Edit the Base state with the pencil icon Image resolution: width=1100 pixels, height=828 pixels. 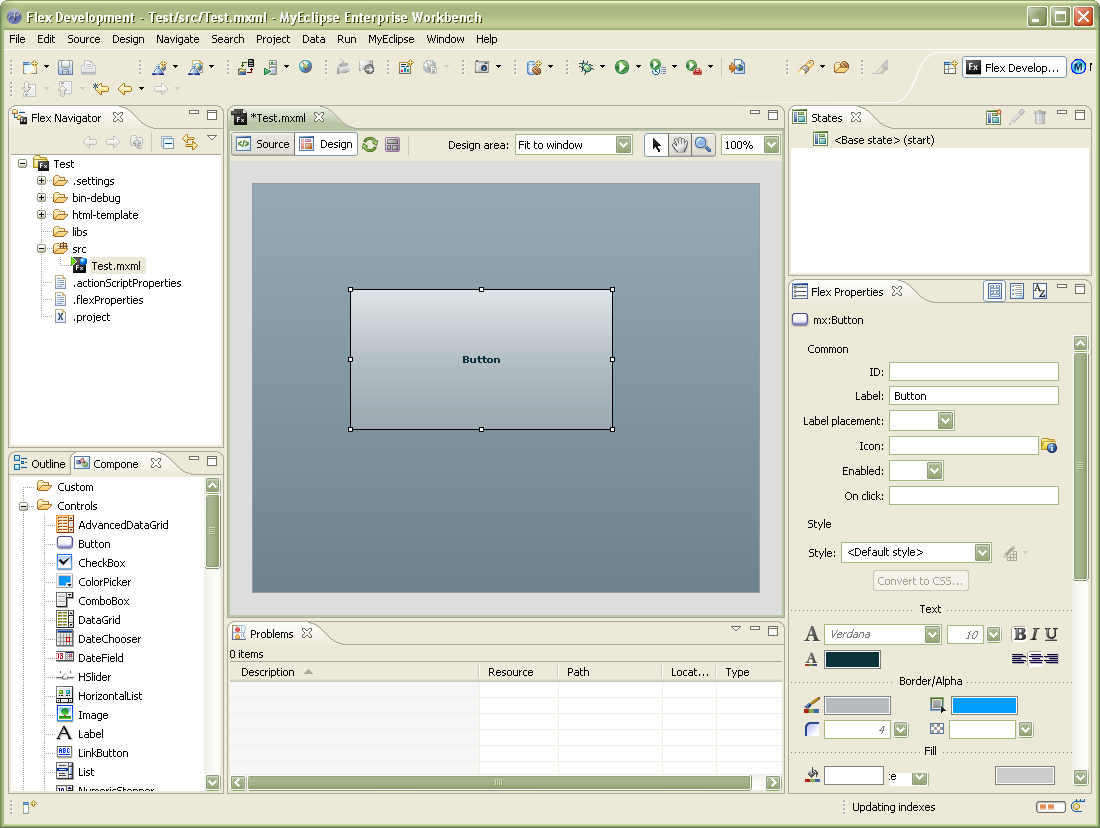(1017, 117)
